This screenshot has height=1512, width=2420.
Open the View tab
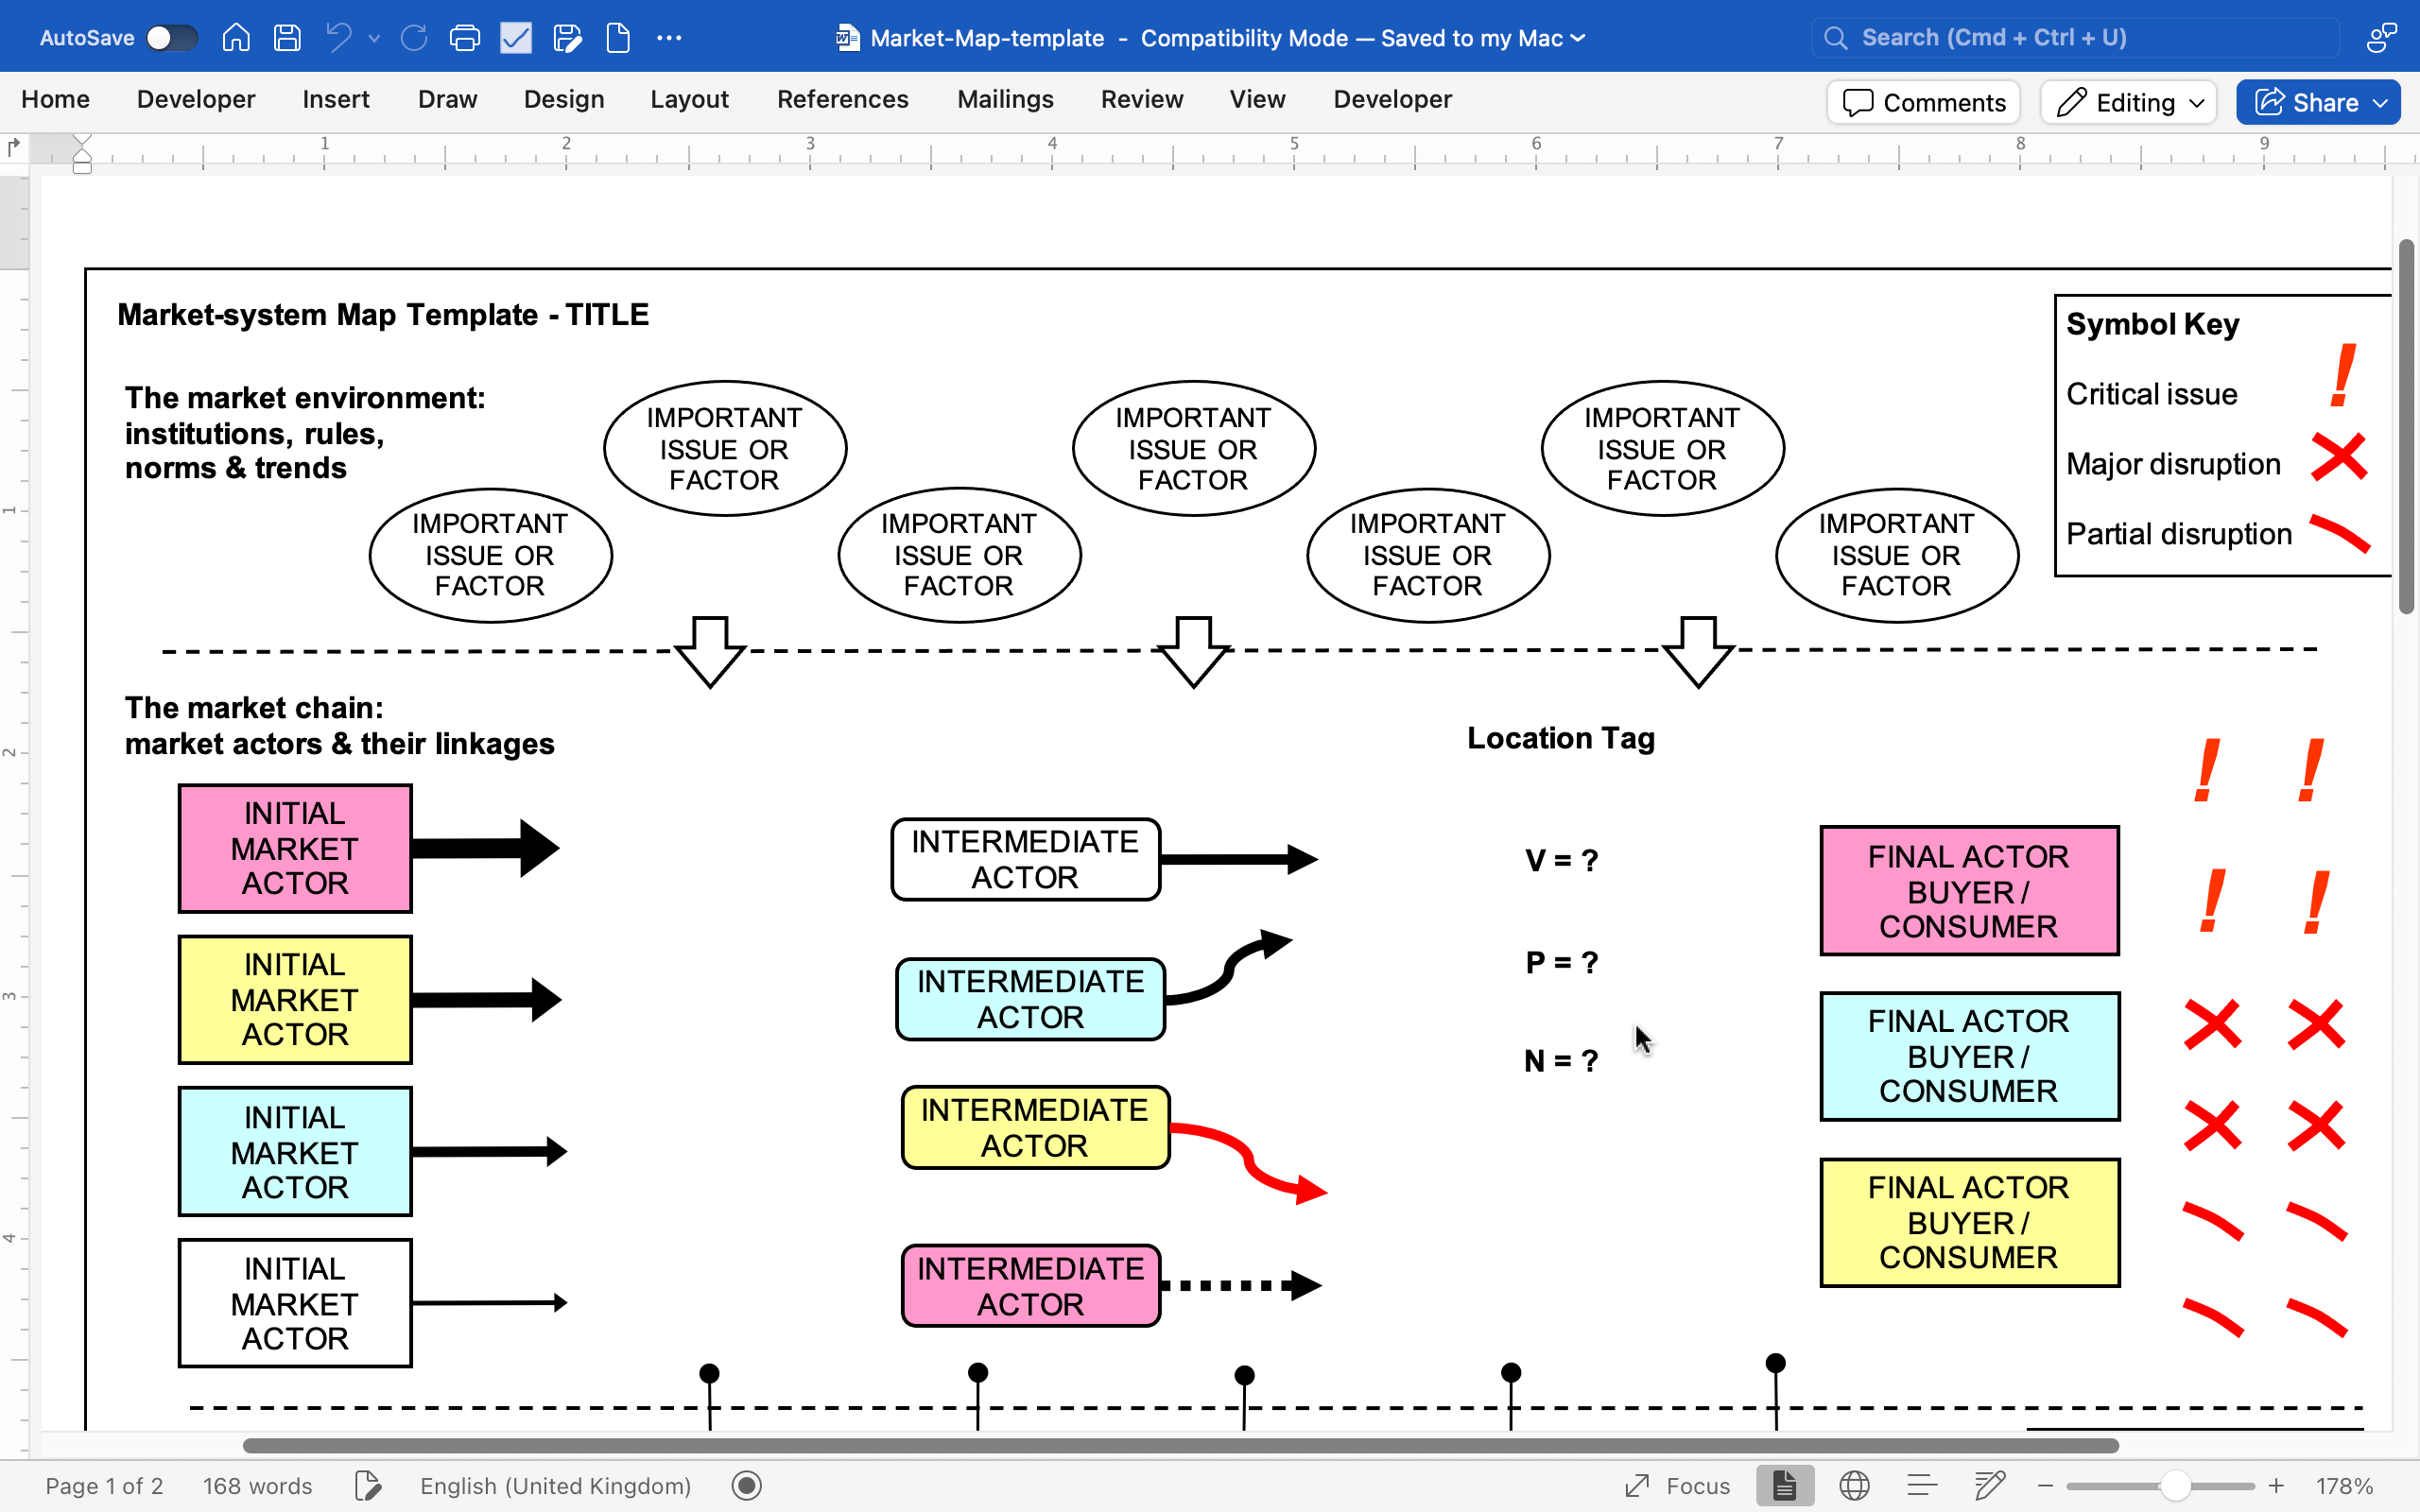click(x=1257, y=99)
